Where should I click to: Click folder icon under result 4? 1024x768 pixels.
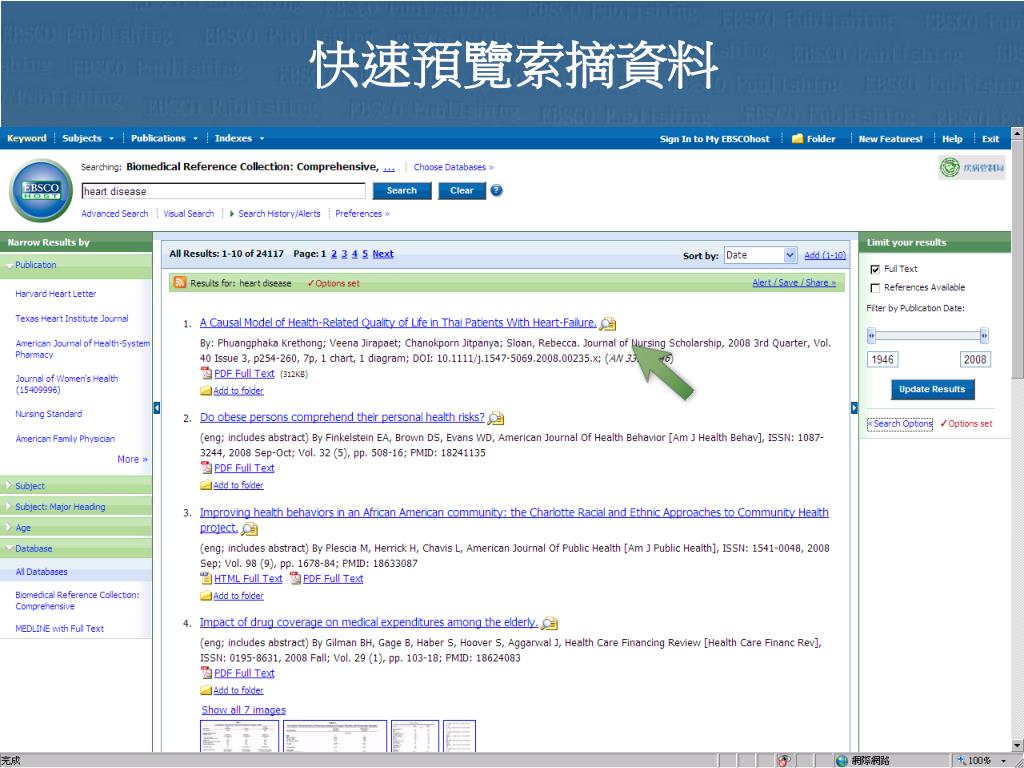pos(206,690)
